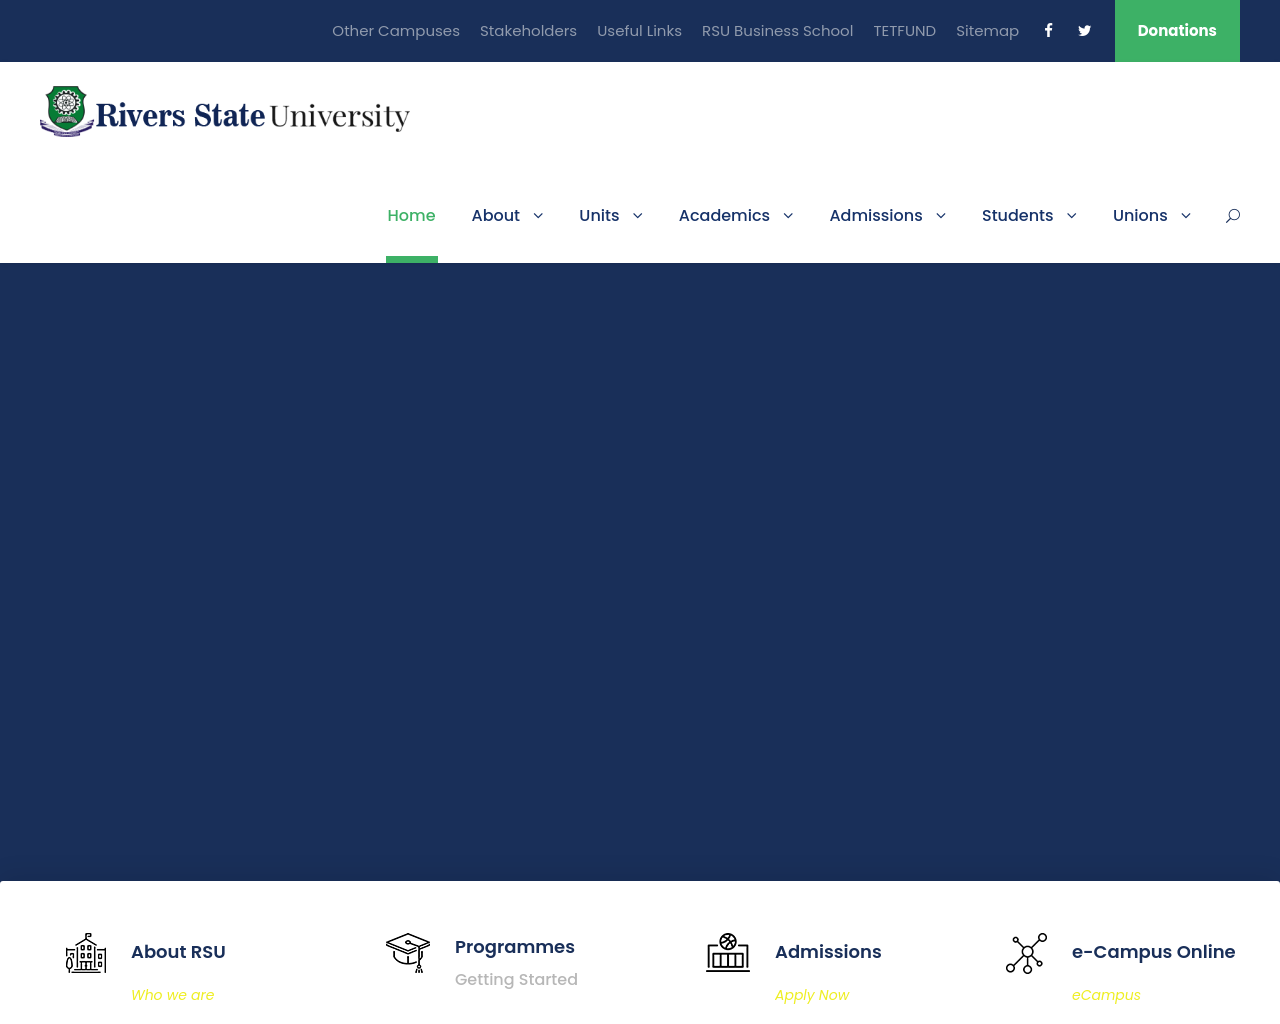Open the Stakeholders link

coord(528,31)
